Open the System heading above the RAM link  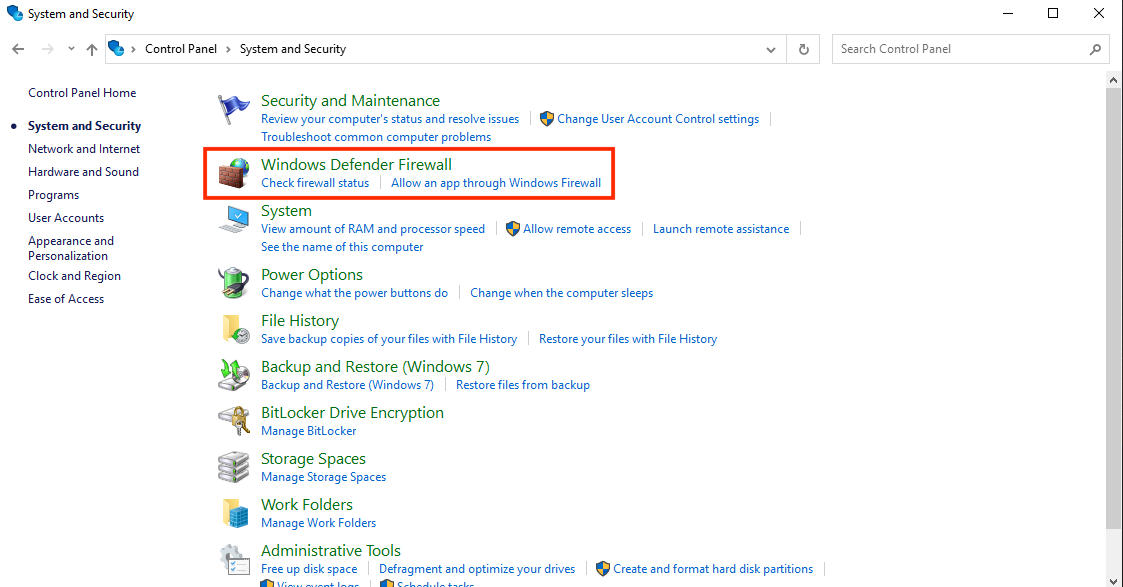pyautogui.click(x=286, y=211)
